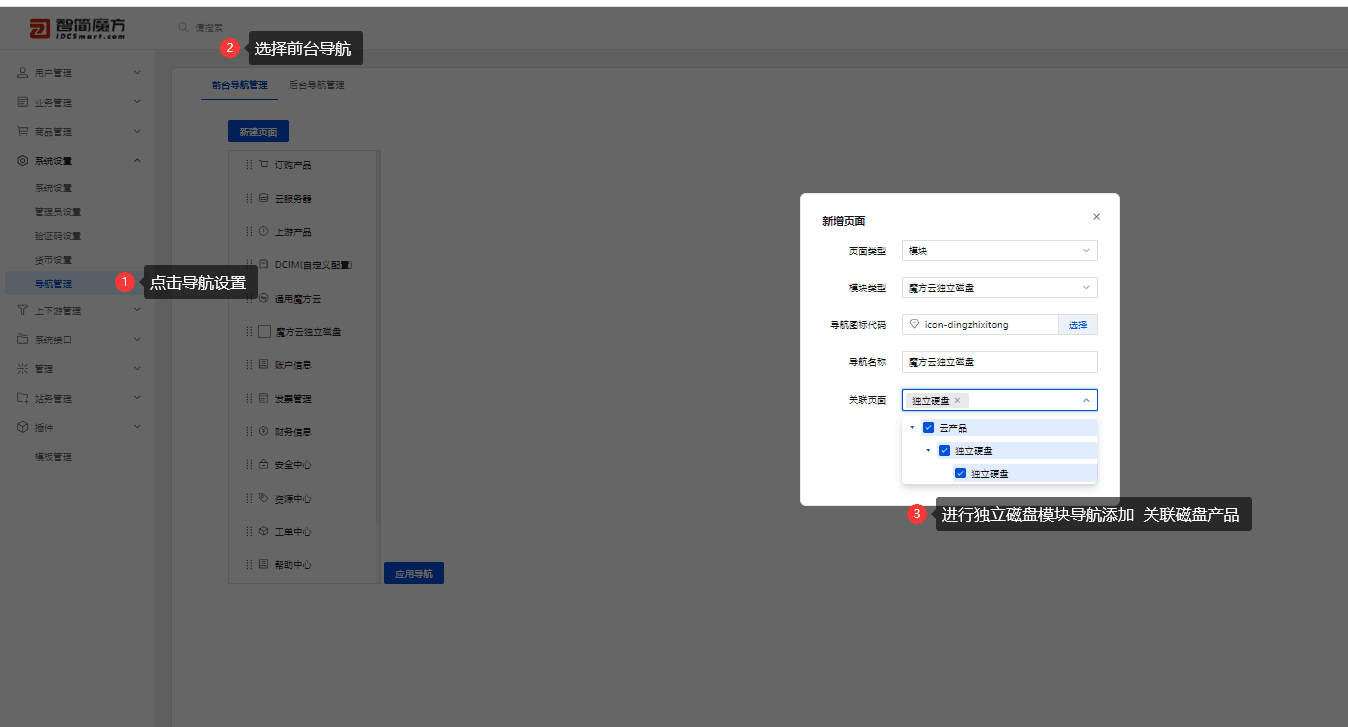Click the icon beside 财务信息
This screenshot has width=1348, height=727.
click(264, 431)
